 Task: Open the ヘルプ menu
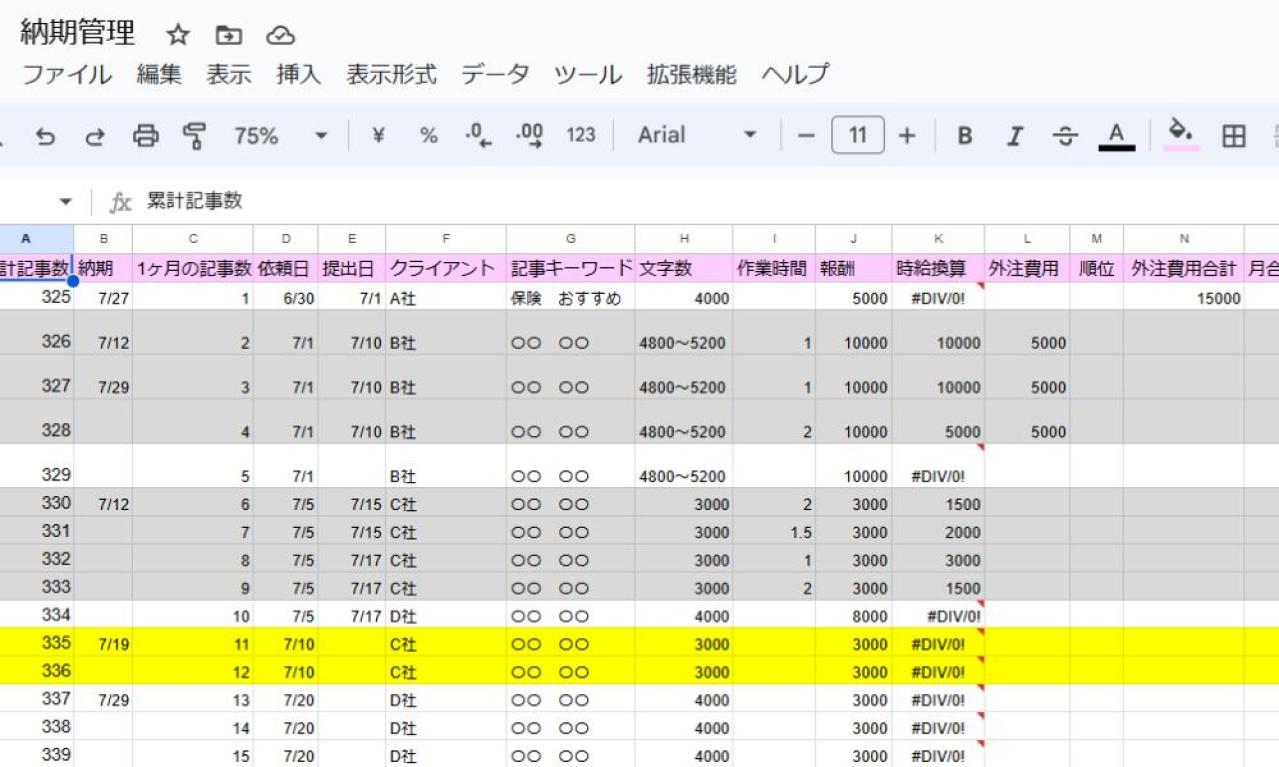pos(796,75)
